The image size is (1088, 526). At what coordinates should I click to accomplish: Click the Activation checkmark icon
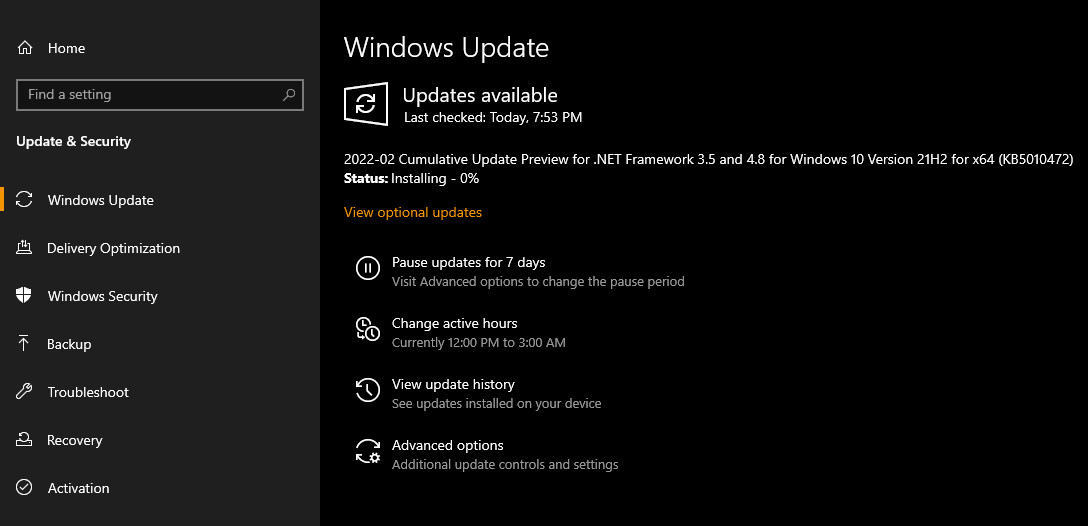click(x=25, y=488)
